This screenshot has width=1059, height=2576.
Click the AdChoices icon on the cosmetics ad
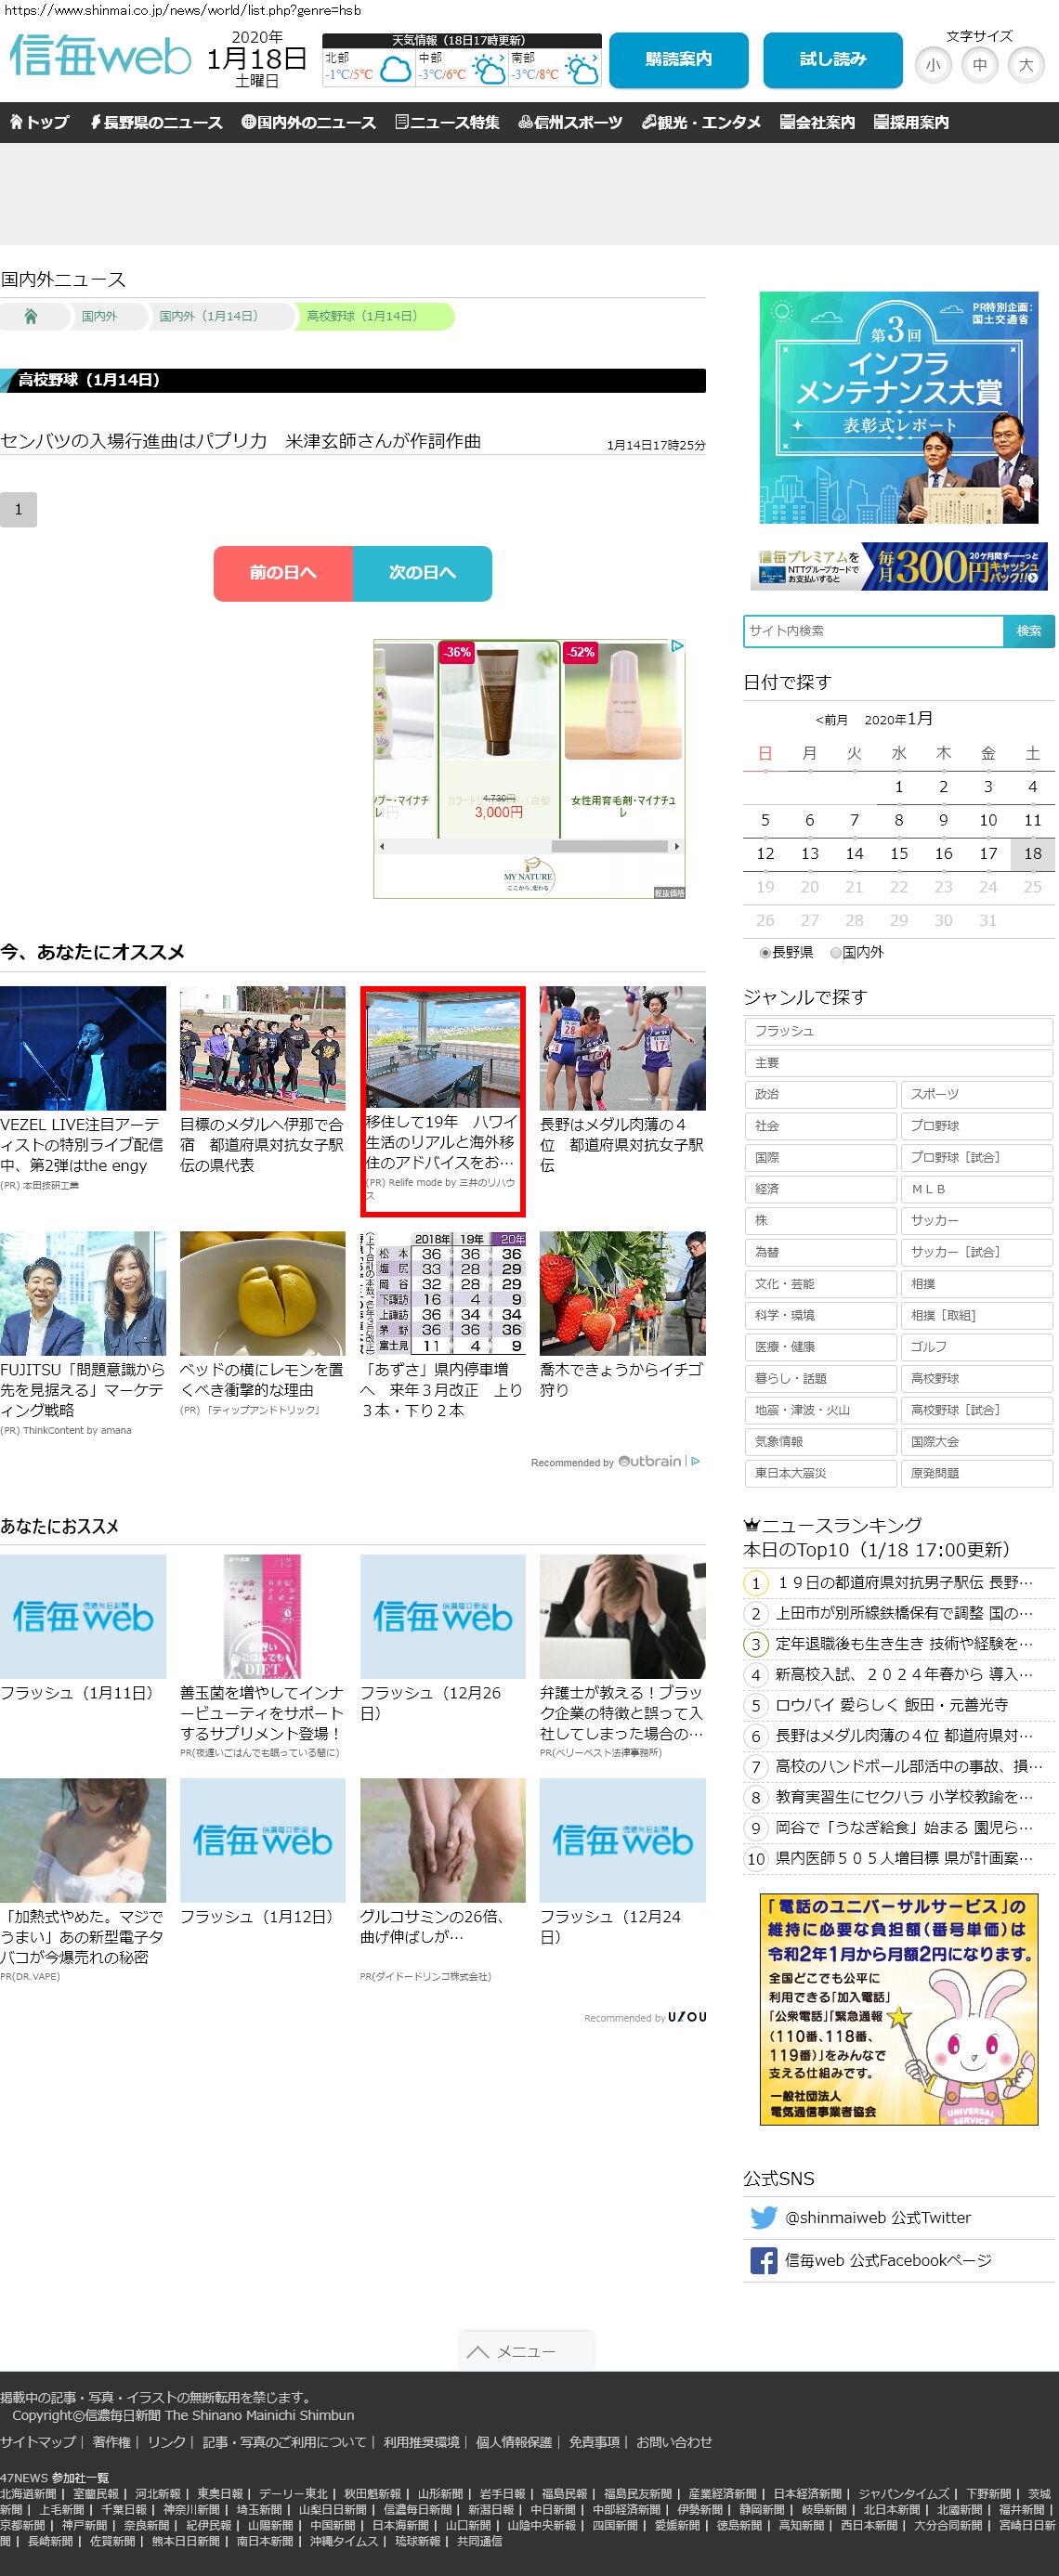tap(677, 646)
